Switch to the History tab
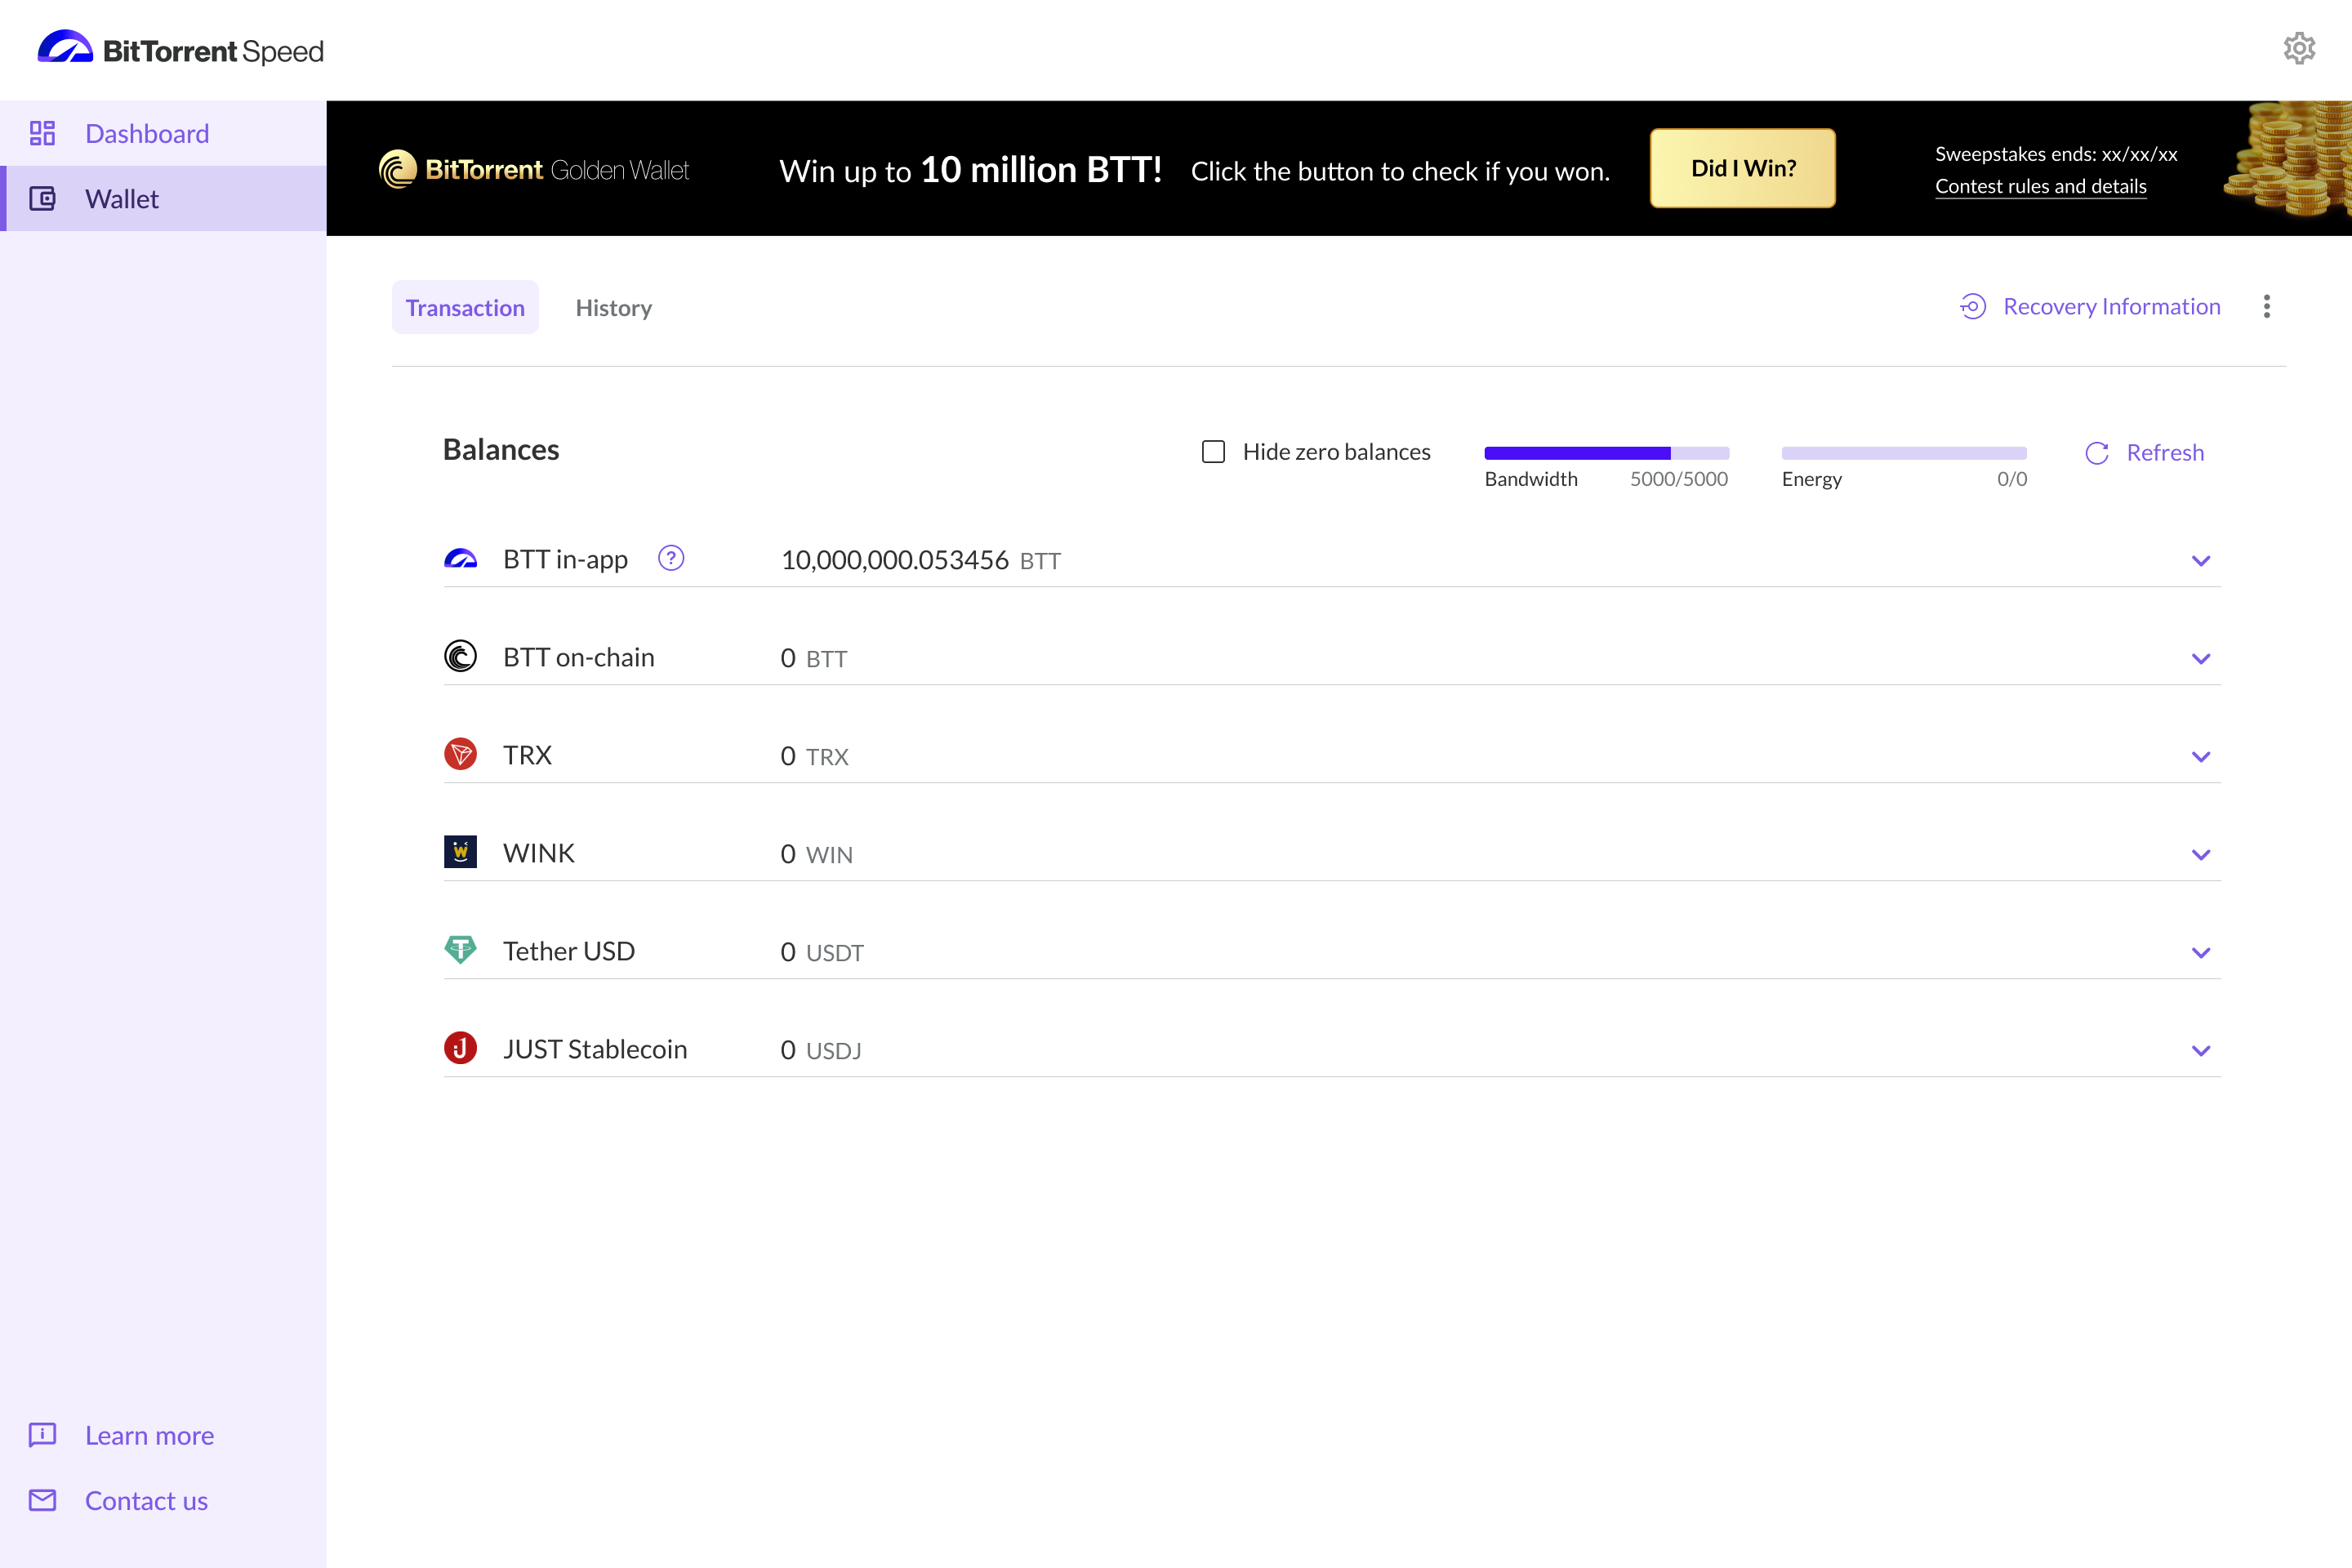Screen dimensions: 2352x1568 coord(613,307)
